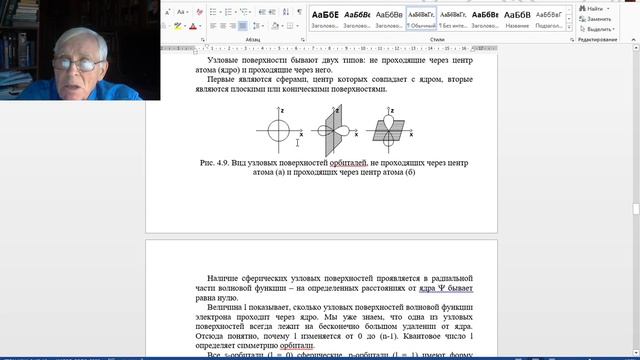Apply the Название style
Screen dimensions: 640x360
[x=517, y=18]
